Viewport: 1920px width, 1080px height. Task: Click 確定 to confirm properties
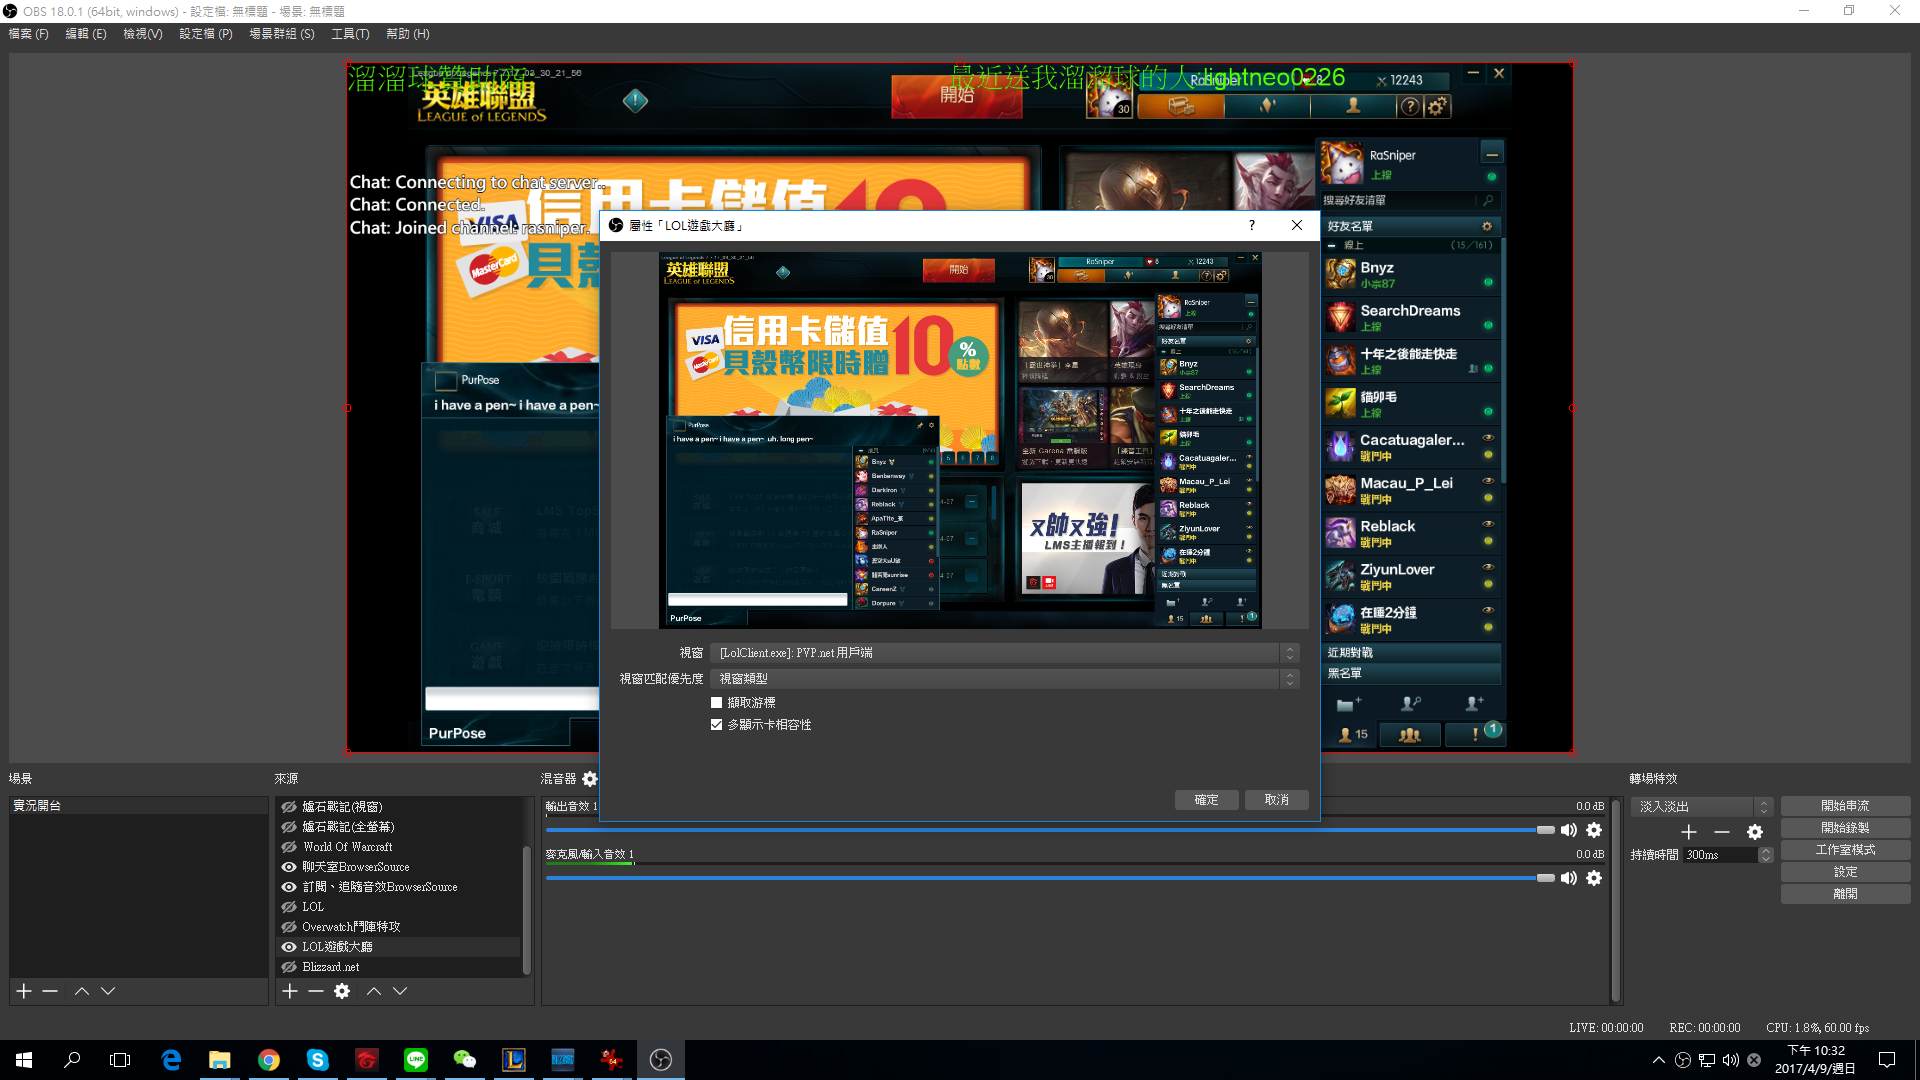tap(1207, 800)
